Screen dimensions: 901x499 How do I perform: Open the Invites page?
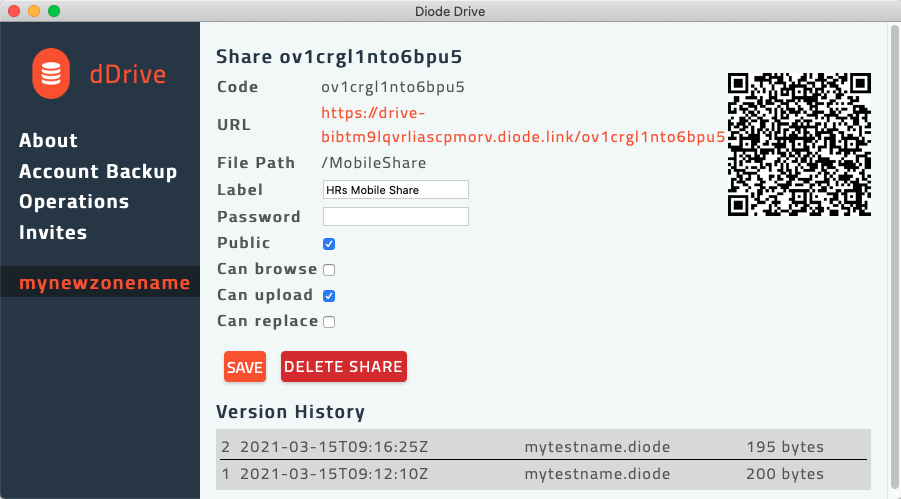pyautogui.click(x=53, y=232)
